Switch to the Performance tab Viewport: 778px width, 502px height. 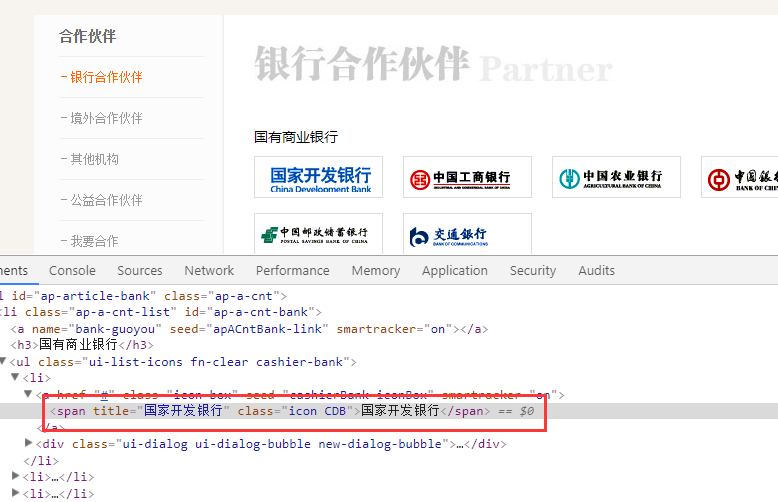293,270
